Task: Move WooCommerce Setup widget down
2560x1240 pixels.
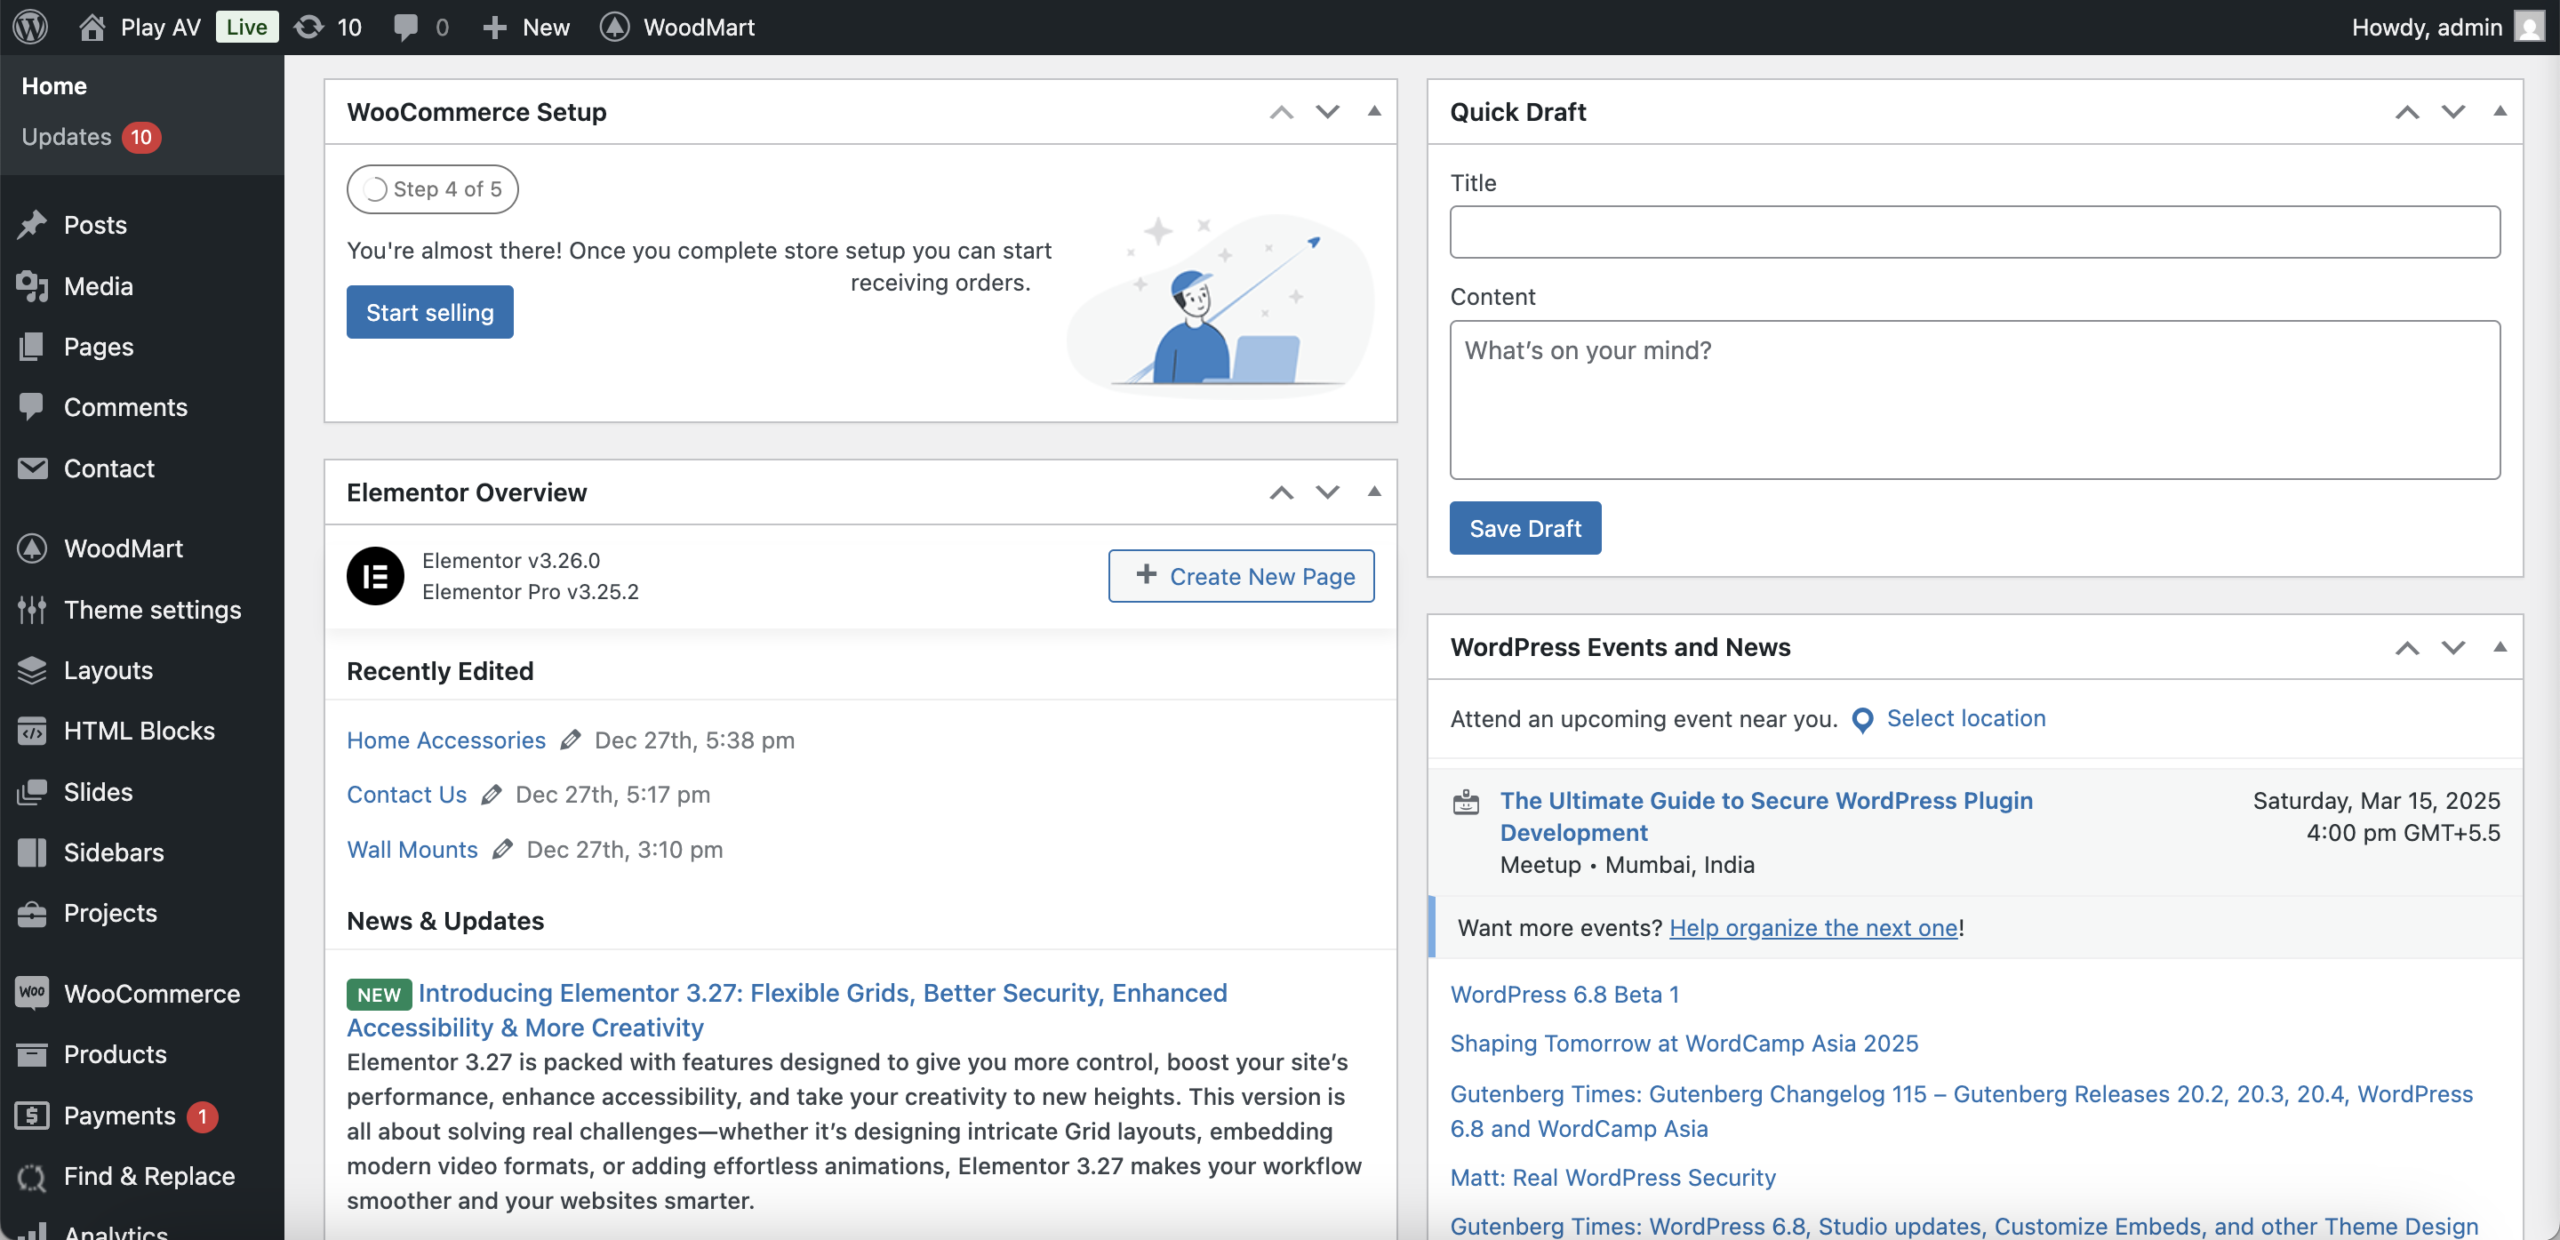Action: pyautogui.click(x=1328, y=112)
